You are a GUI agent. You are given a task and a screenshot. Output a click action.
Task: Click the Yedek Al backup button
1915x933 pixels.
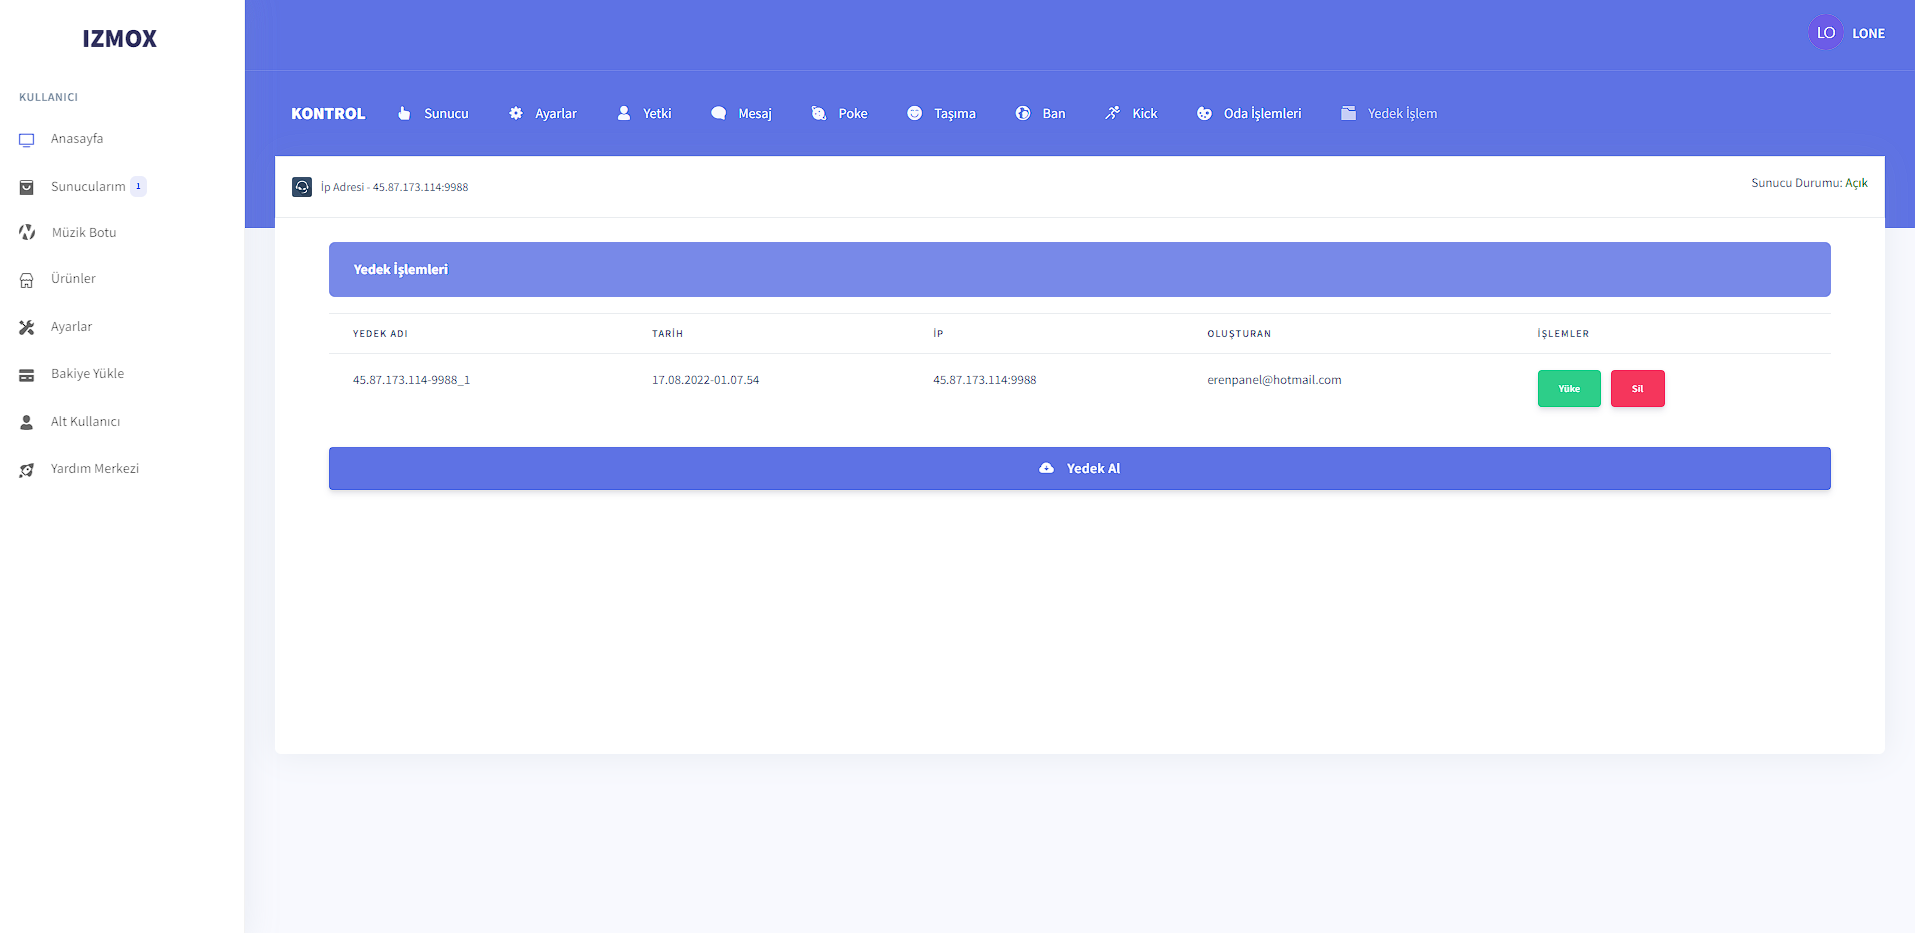click(x=1079, y=469)
